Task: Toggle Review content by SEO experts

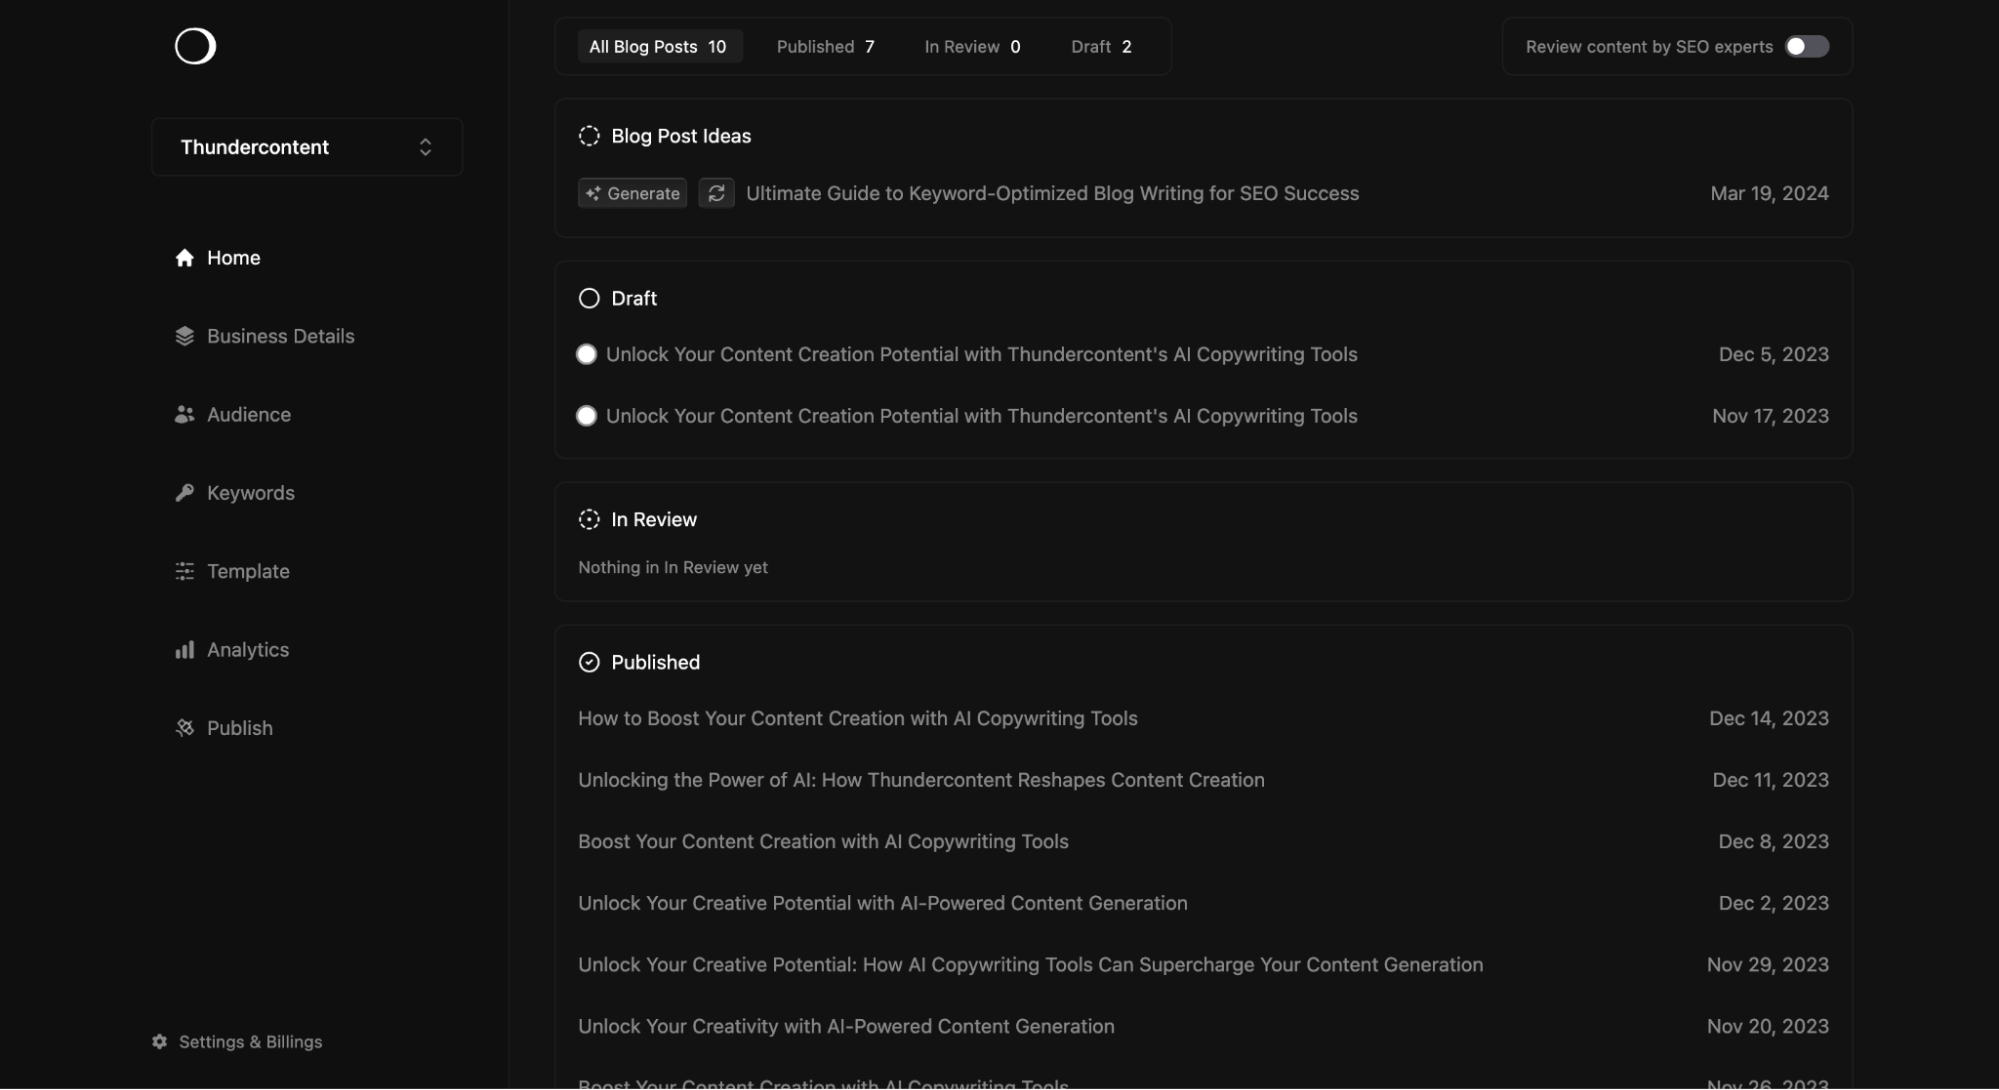Action: 1806,47
